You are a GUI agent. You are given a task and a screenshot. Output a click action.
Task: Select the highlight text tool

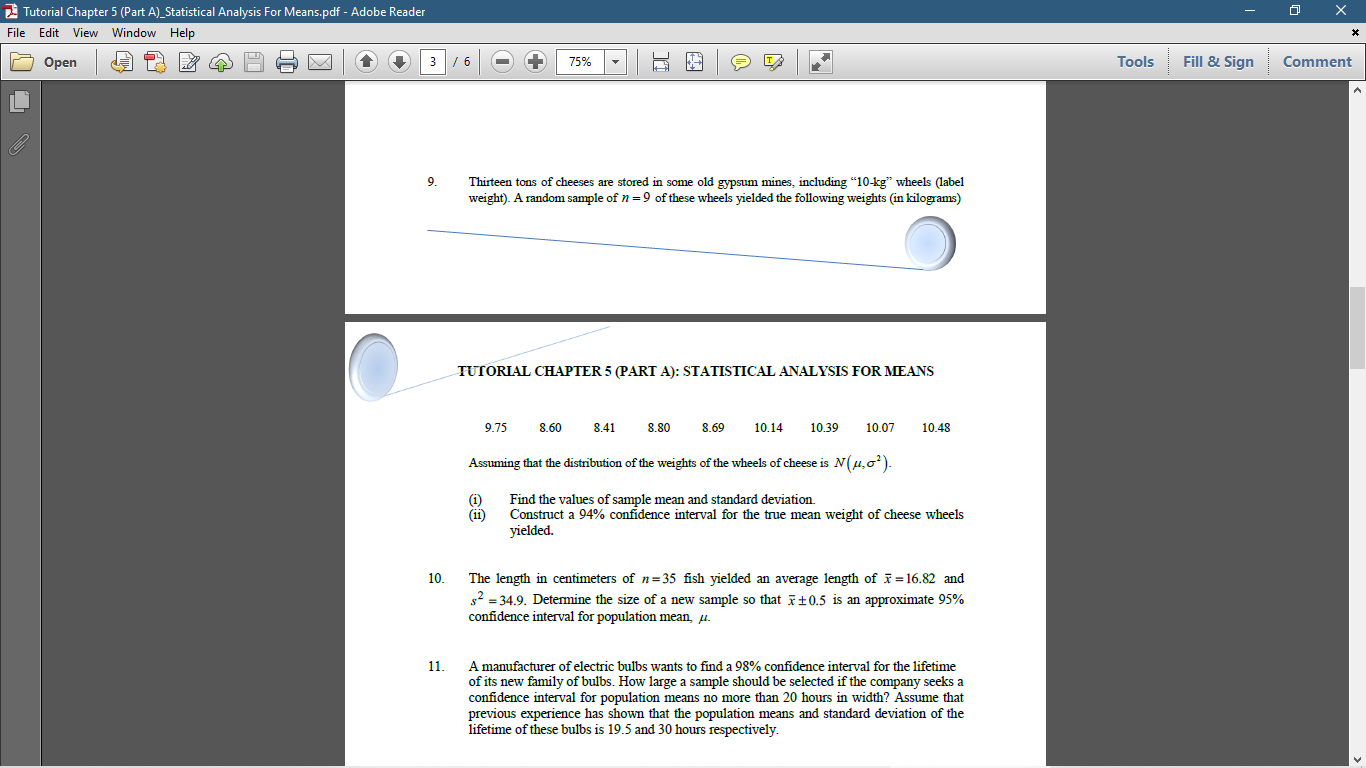(x=772, y=61)
